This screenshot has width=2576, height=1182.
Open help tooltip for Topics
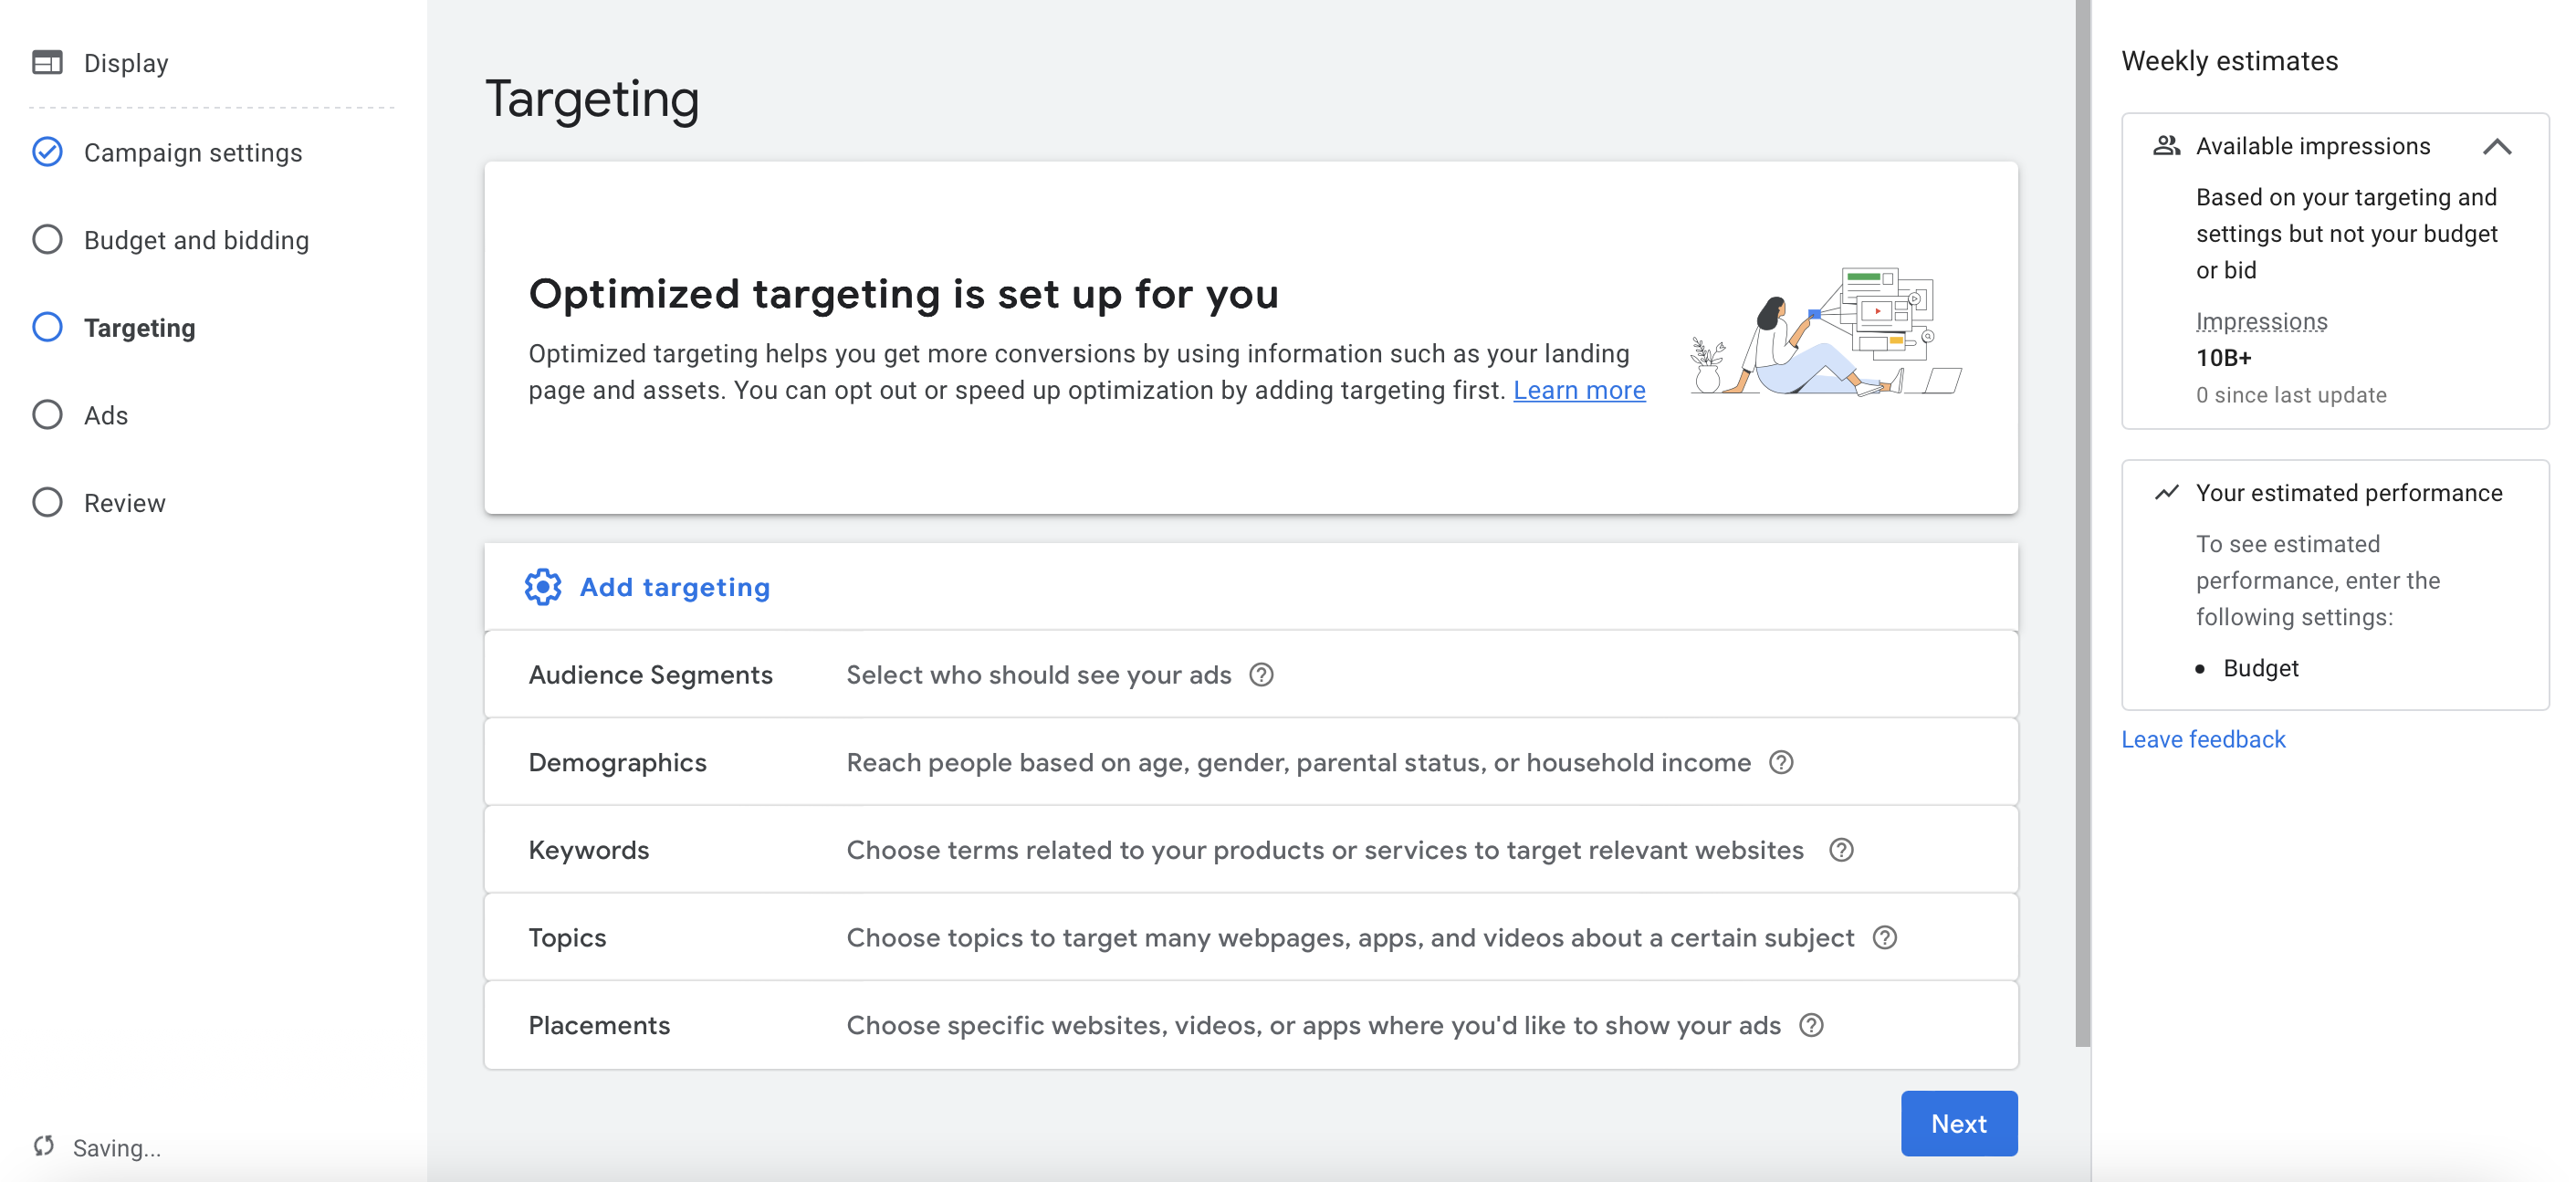(1885, 938)
